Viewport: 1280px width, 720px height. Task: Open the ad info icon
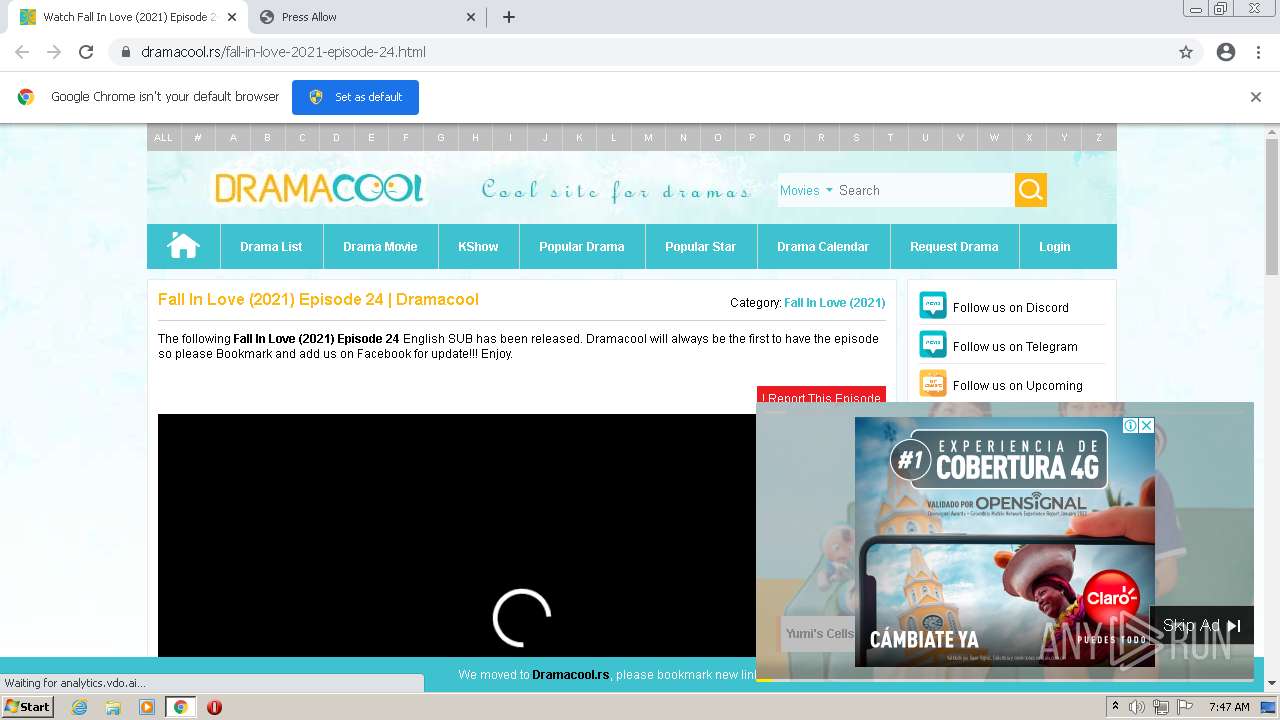click(x=1130, y=426)
